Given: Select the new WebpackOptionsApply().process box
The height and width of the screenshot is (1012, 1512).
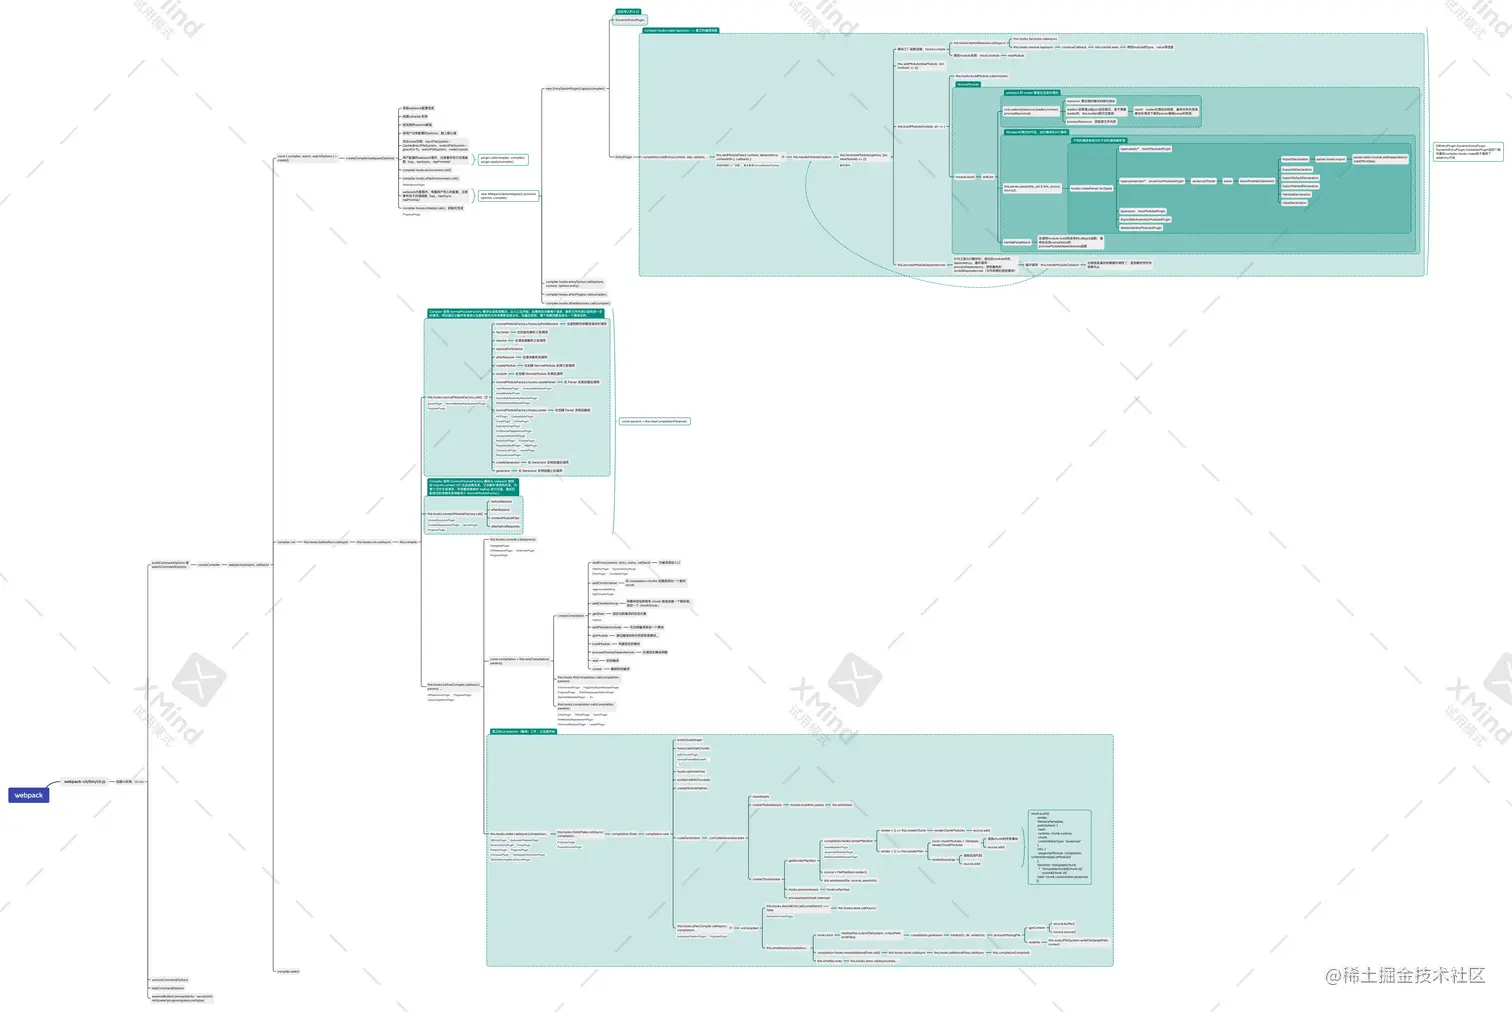Looking at the screenshot, I should [508, 196].
